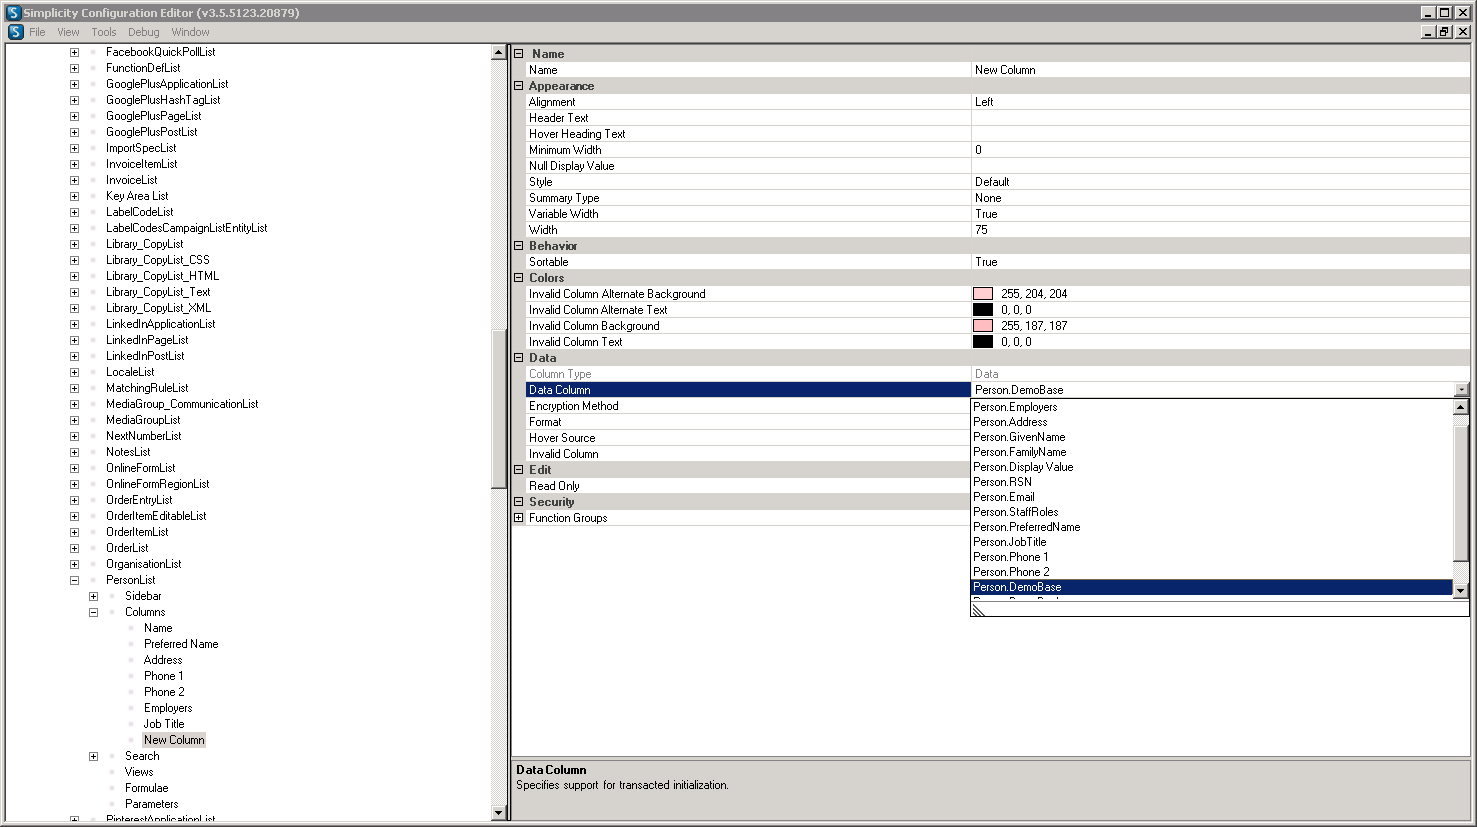Screen dimensions: 1477x827
Task: Collapse the Columns node under PersonList
Action: pyautogui.click(x=93, y=612)
